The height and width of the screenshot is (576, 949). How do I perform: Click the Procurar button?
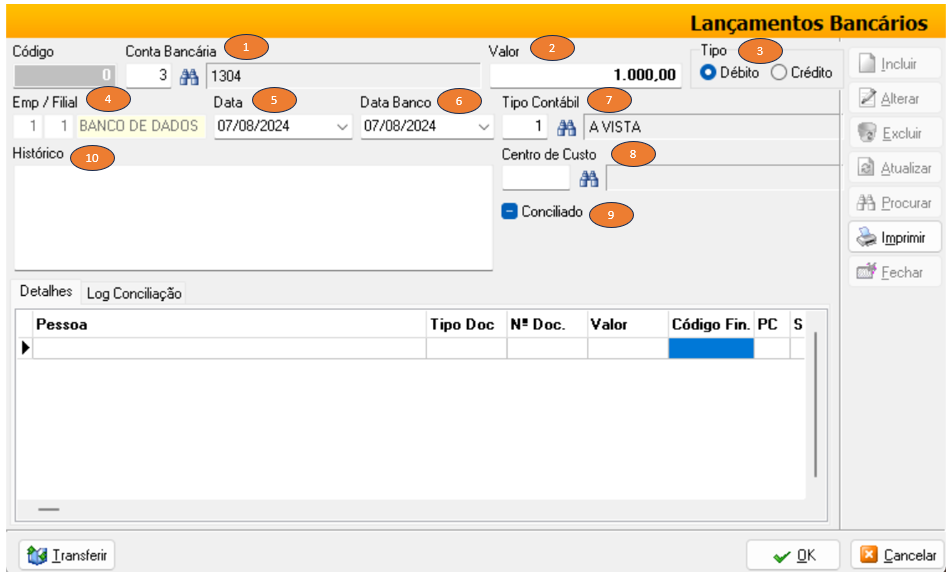coord(894,203)
